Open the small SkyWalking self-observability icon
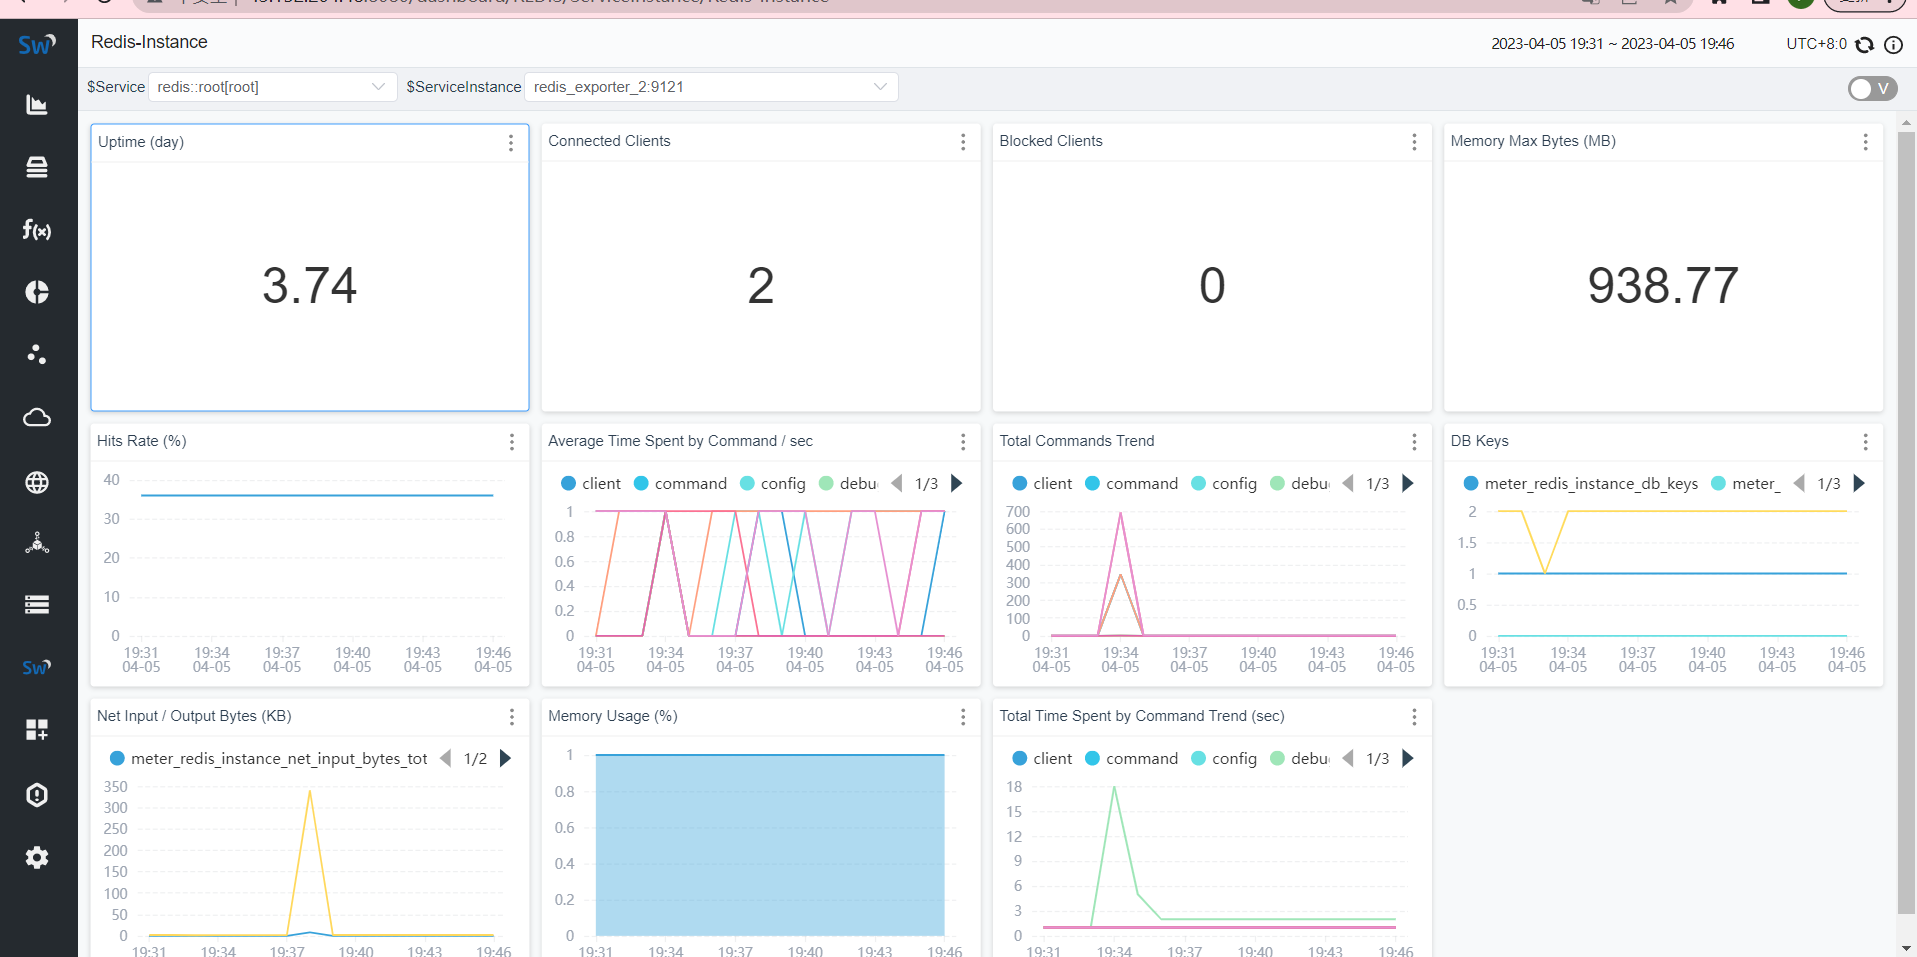The image size is (1917, 957). click(37, 667)
